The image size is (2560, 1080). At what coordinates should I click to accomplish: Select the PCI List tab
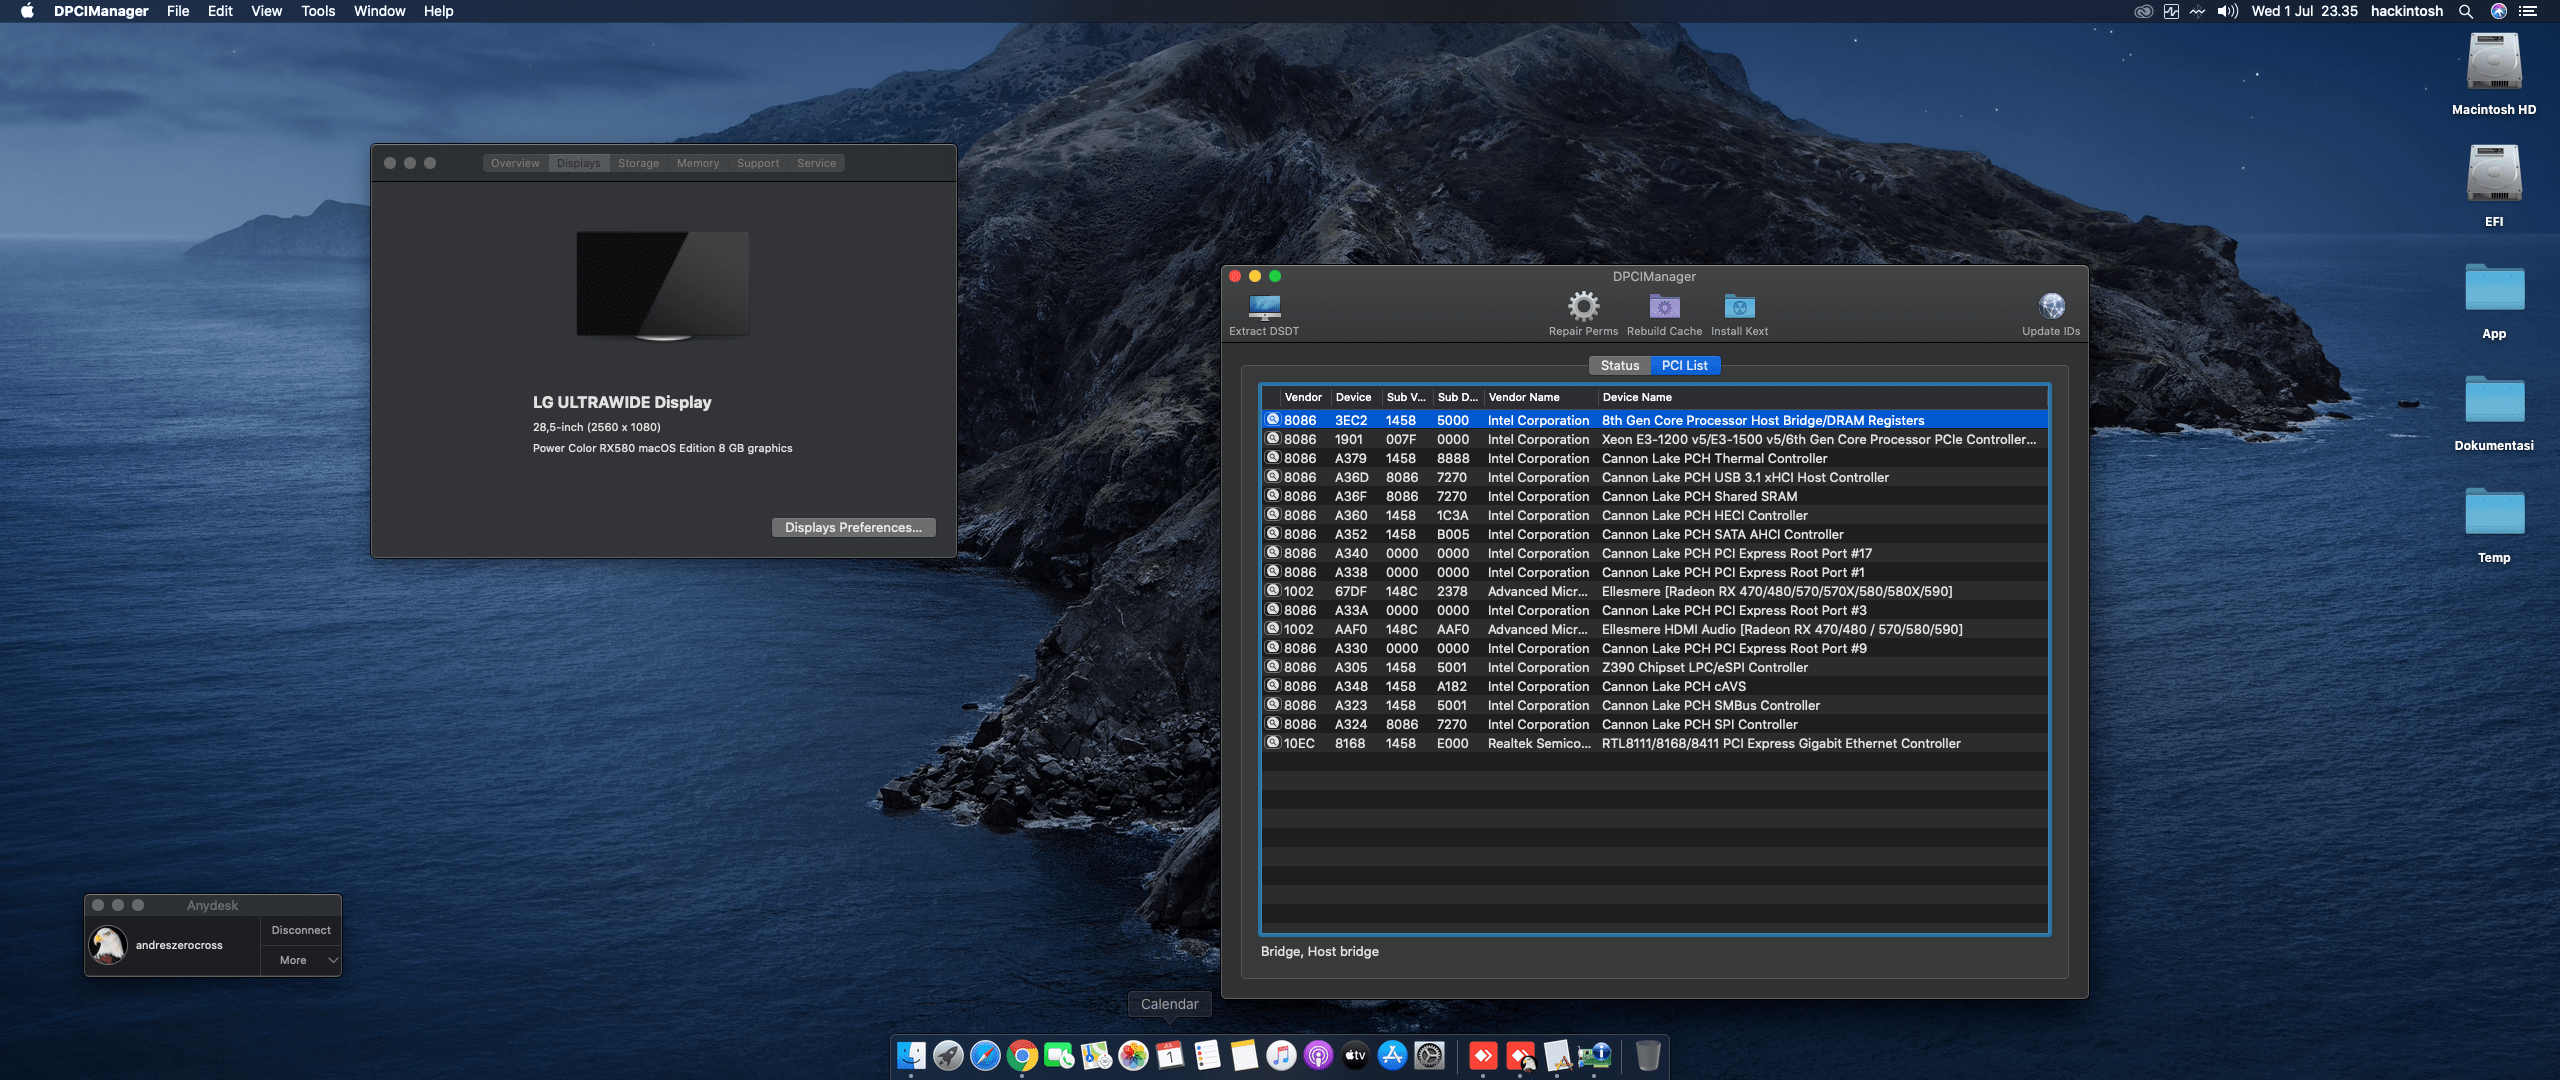coord(1684,365)
